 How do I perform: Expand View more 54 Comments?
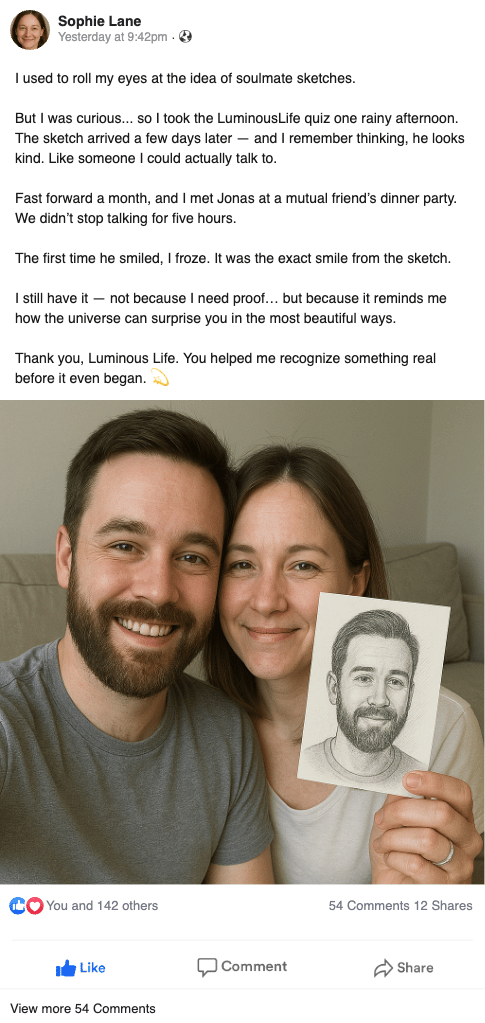(x=83, y=1009)
